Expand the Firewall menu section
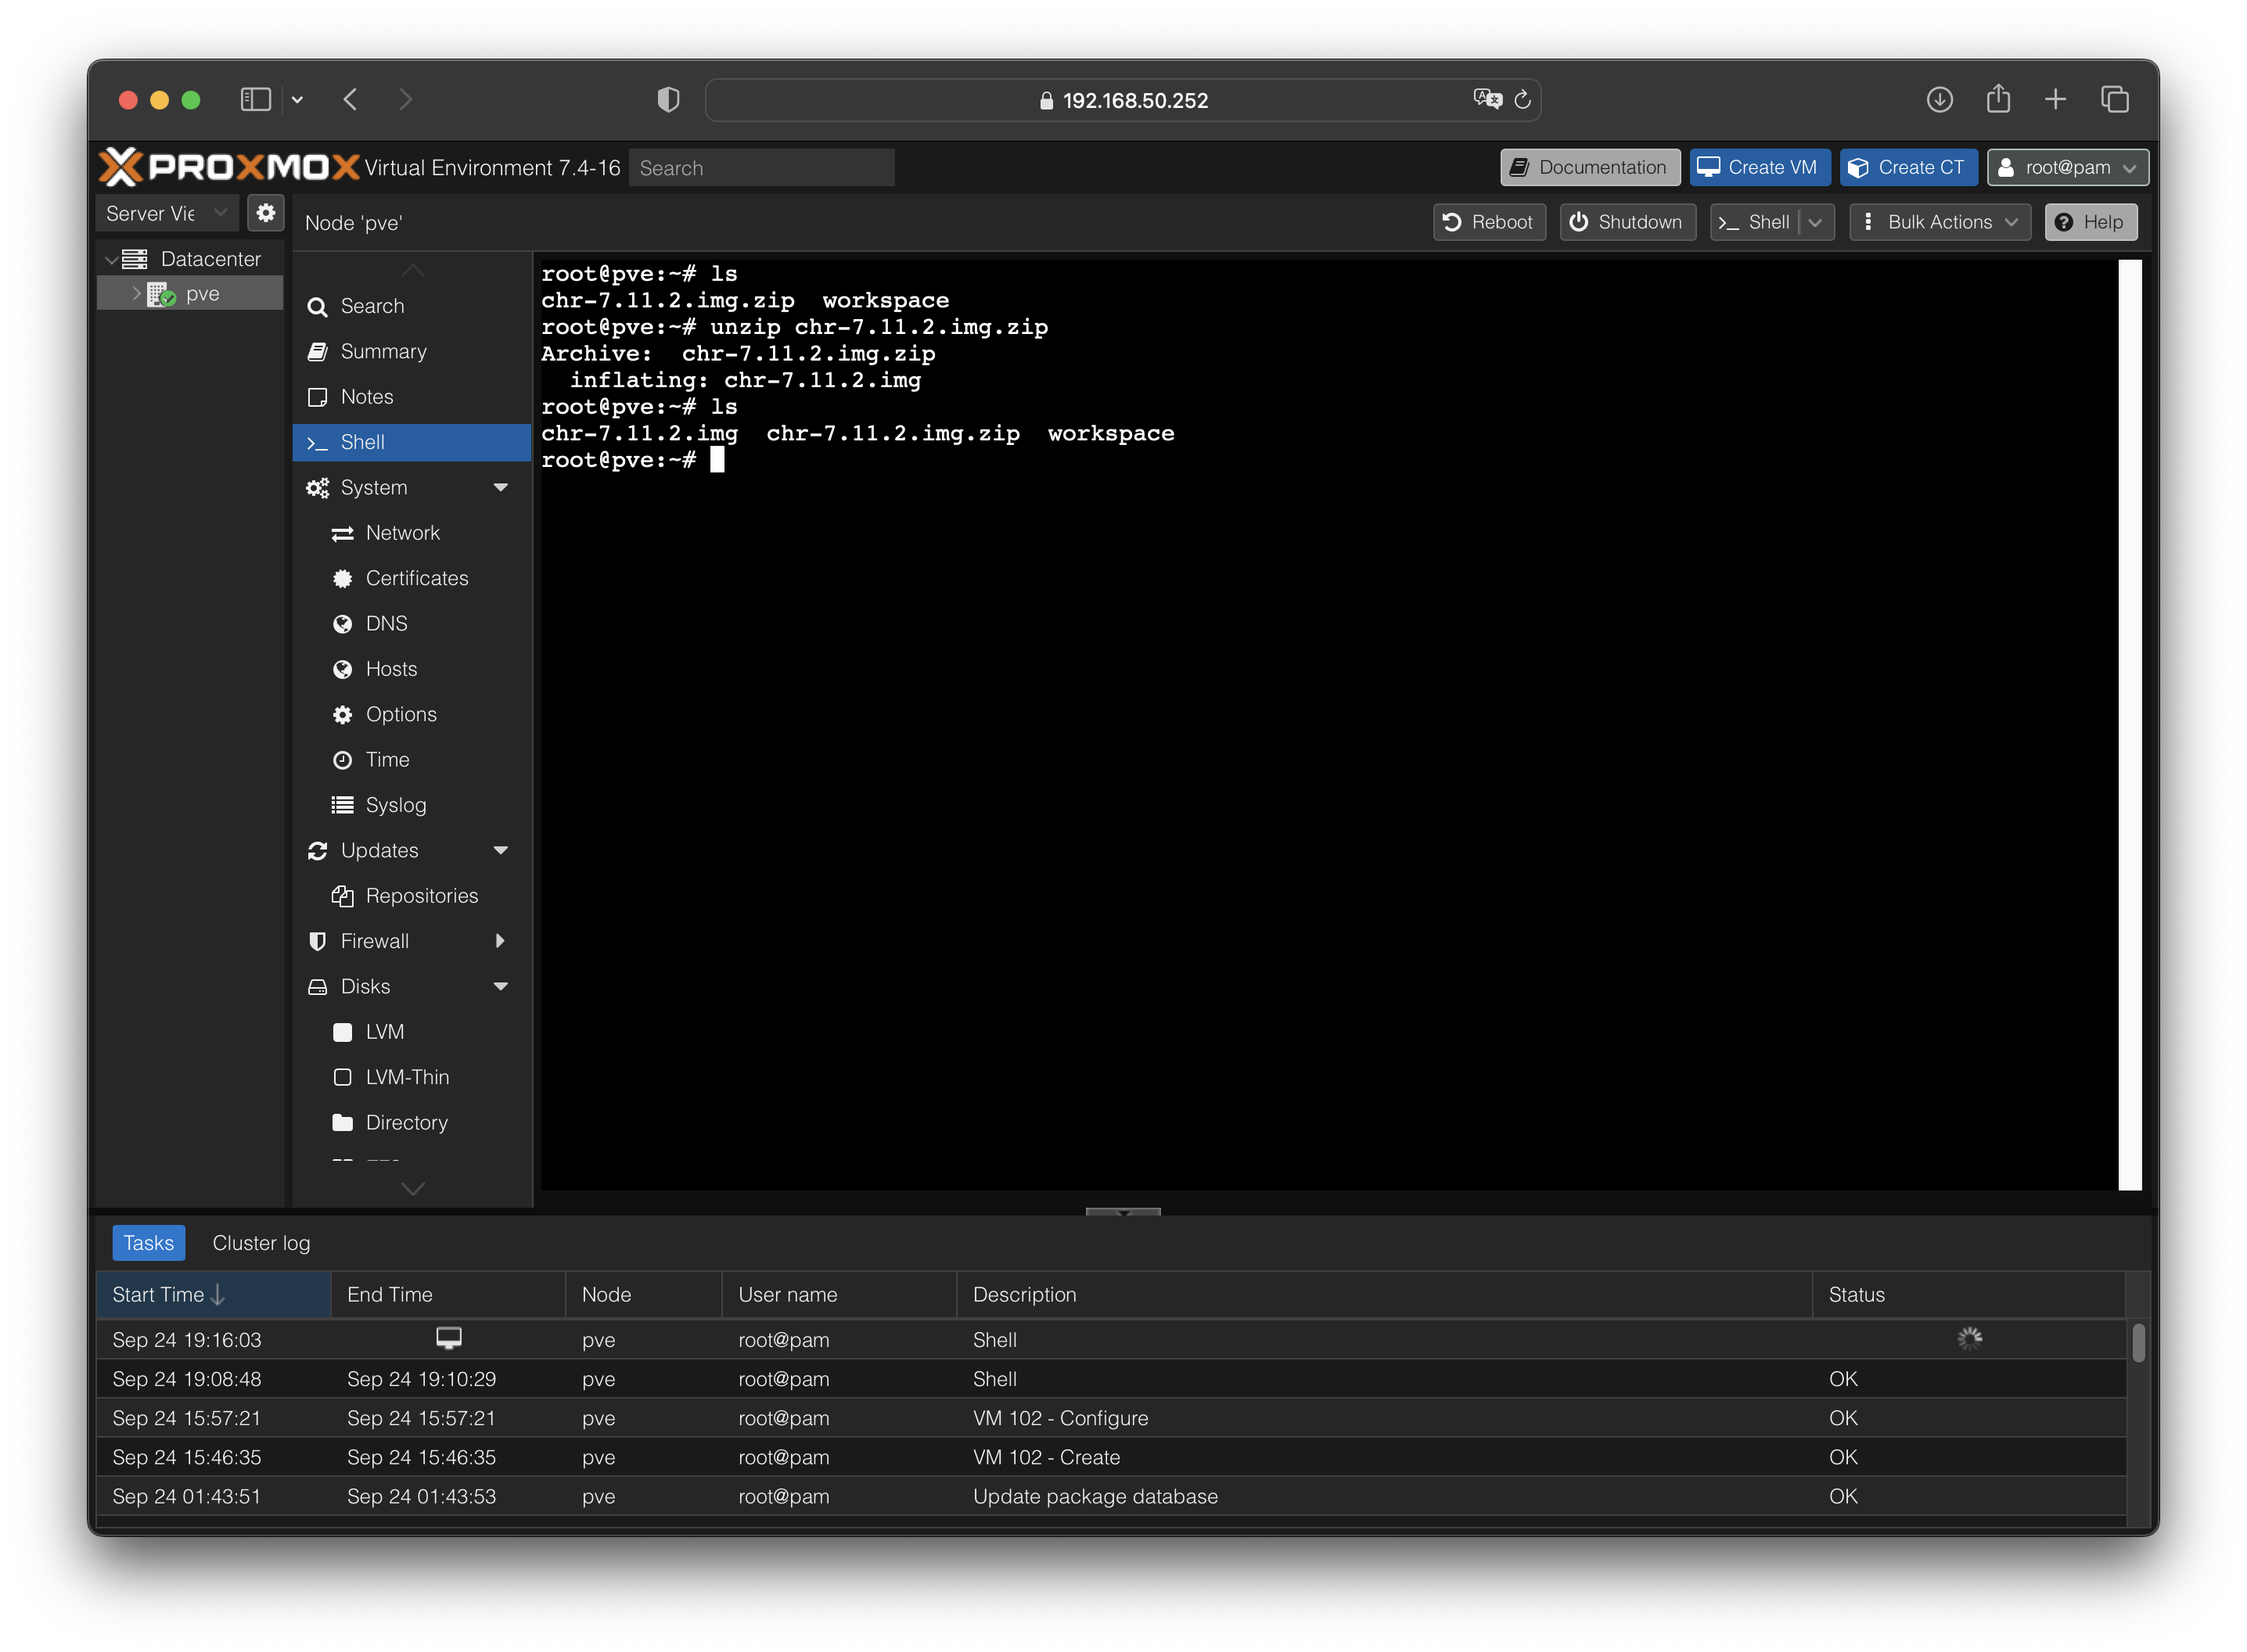 pos(500,941)
